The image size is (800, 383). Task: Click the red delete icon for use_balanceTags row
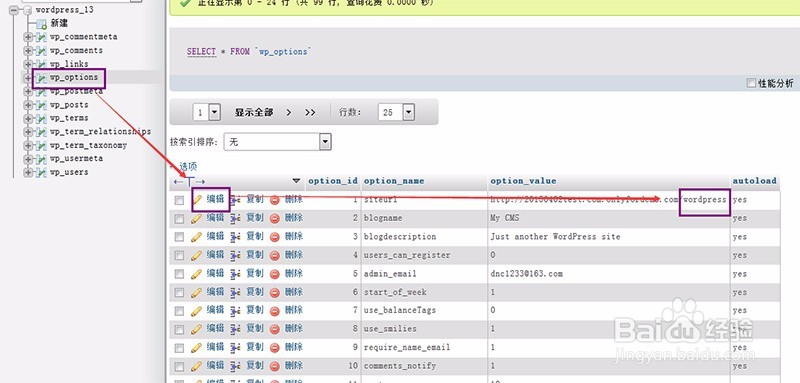275,311
